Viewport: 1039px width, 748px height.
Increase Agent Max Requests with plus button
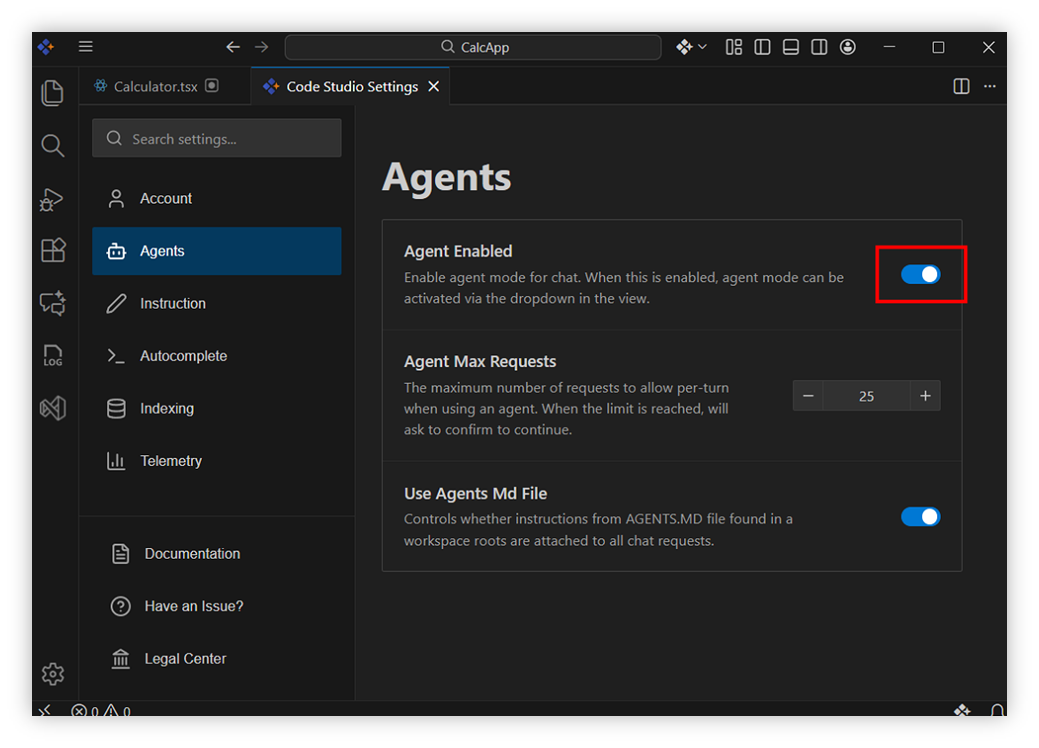pyautogui.click(x=925, y=396)
